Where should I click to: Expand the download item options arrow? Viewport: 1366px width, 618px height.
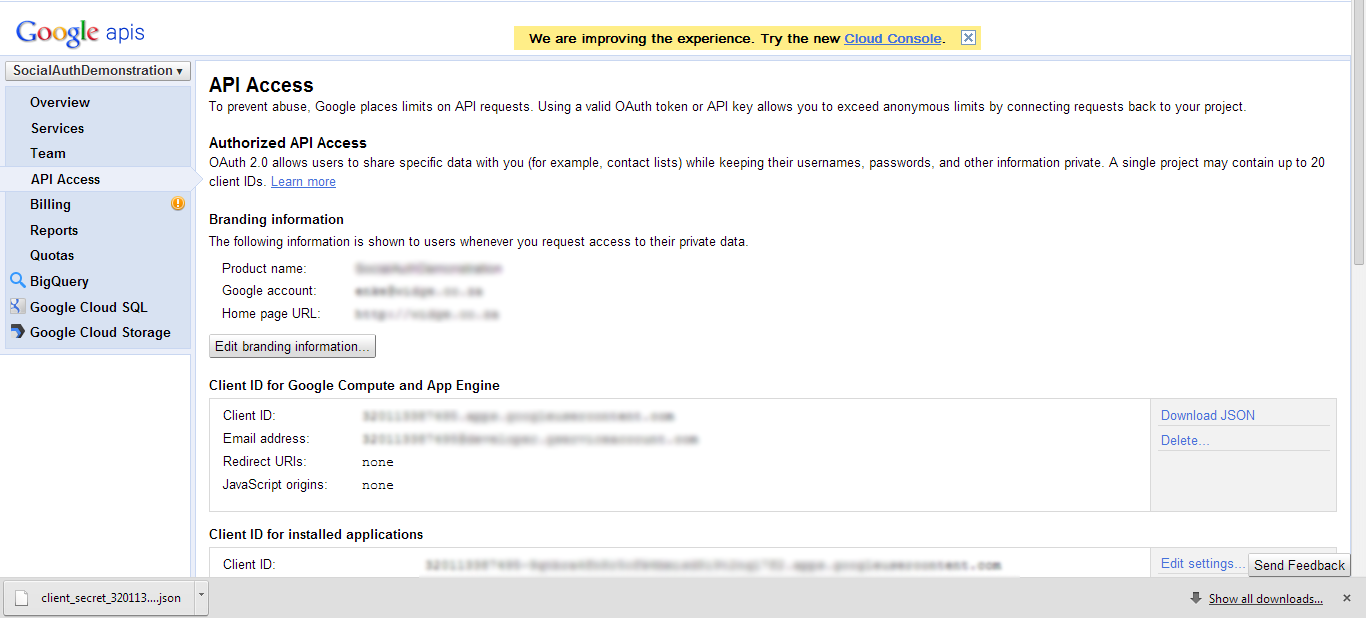pos(201,597)
